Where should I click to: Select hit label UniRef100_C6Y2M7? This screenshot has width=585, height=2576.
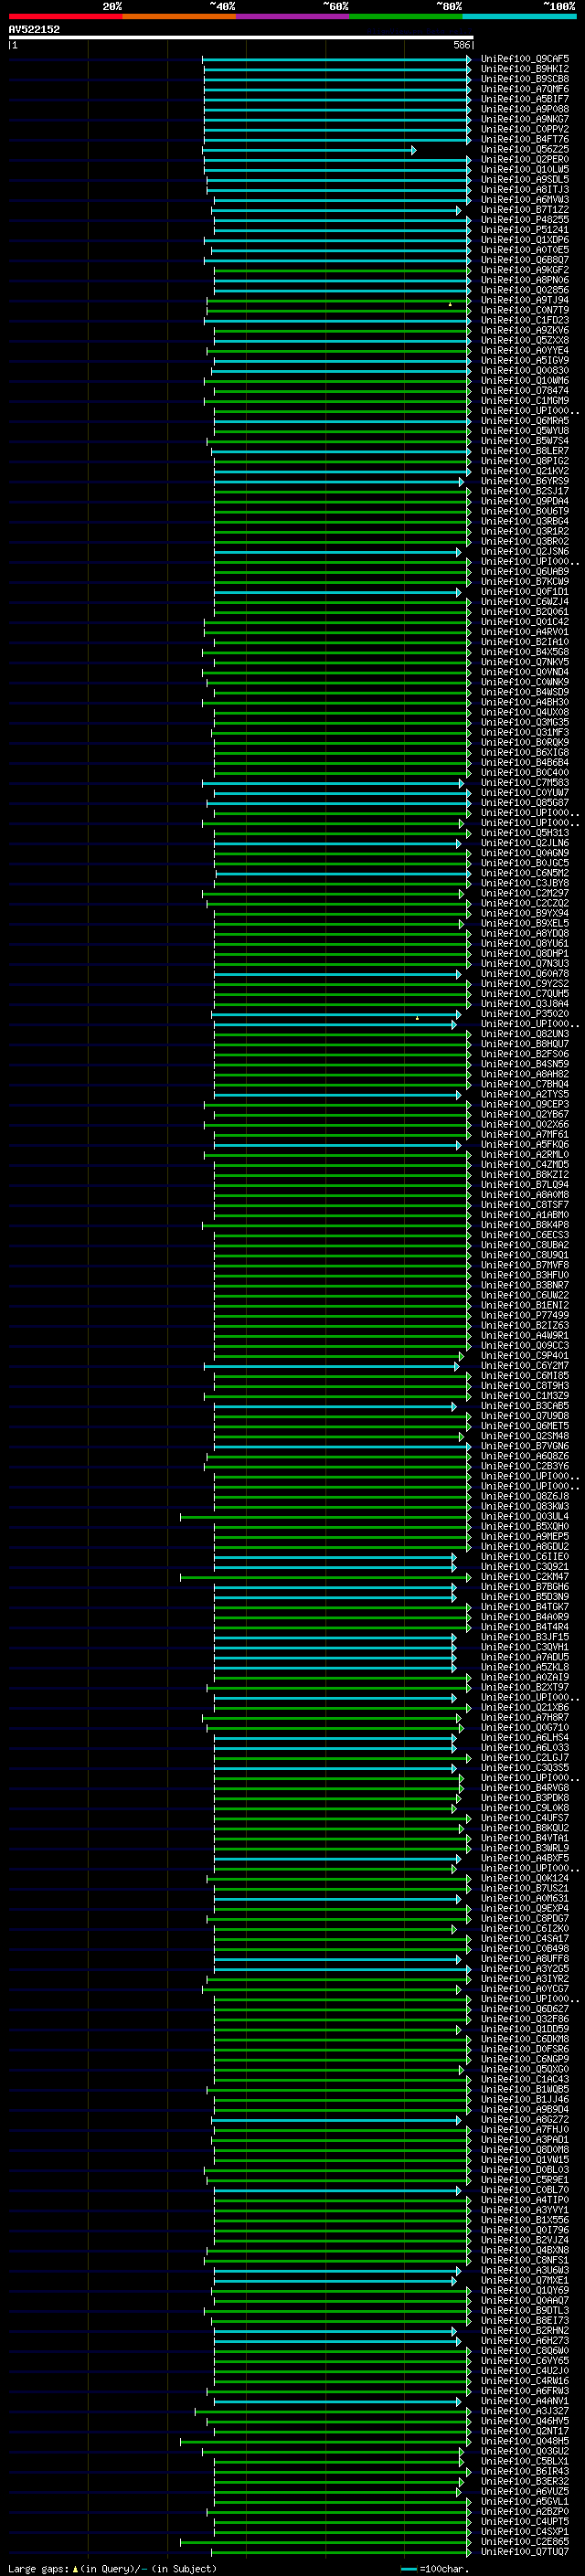pyautogui.click(x=525, y=1366)
